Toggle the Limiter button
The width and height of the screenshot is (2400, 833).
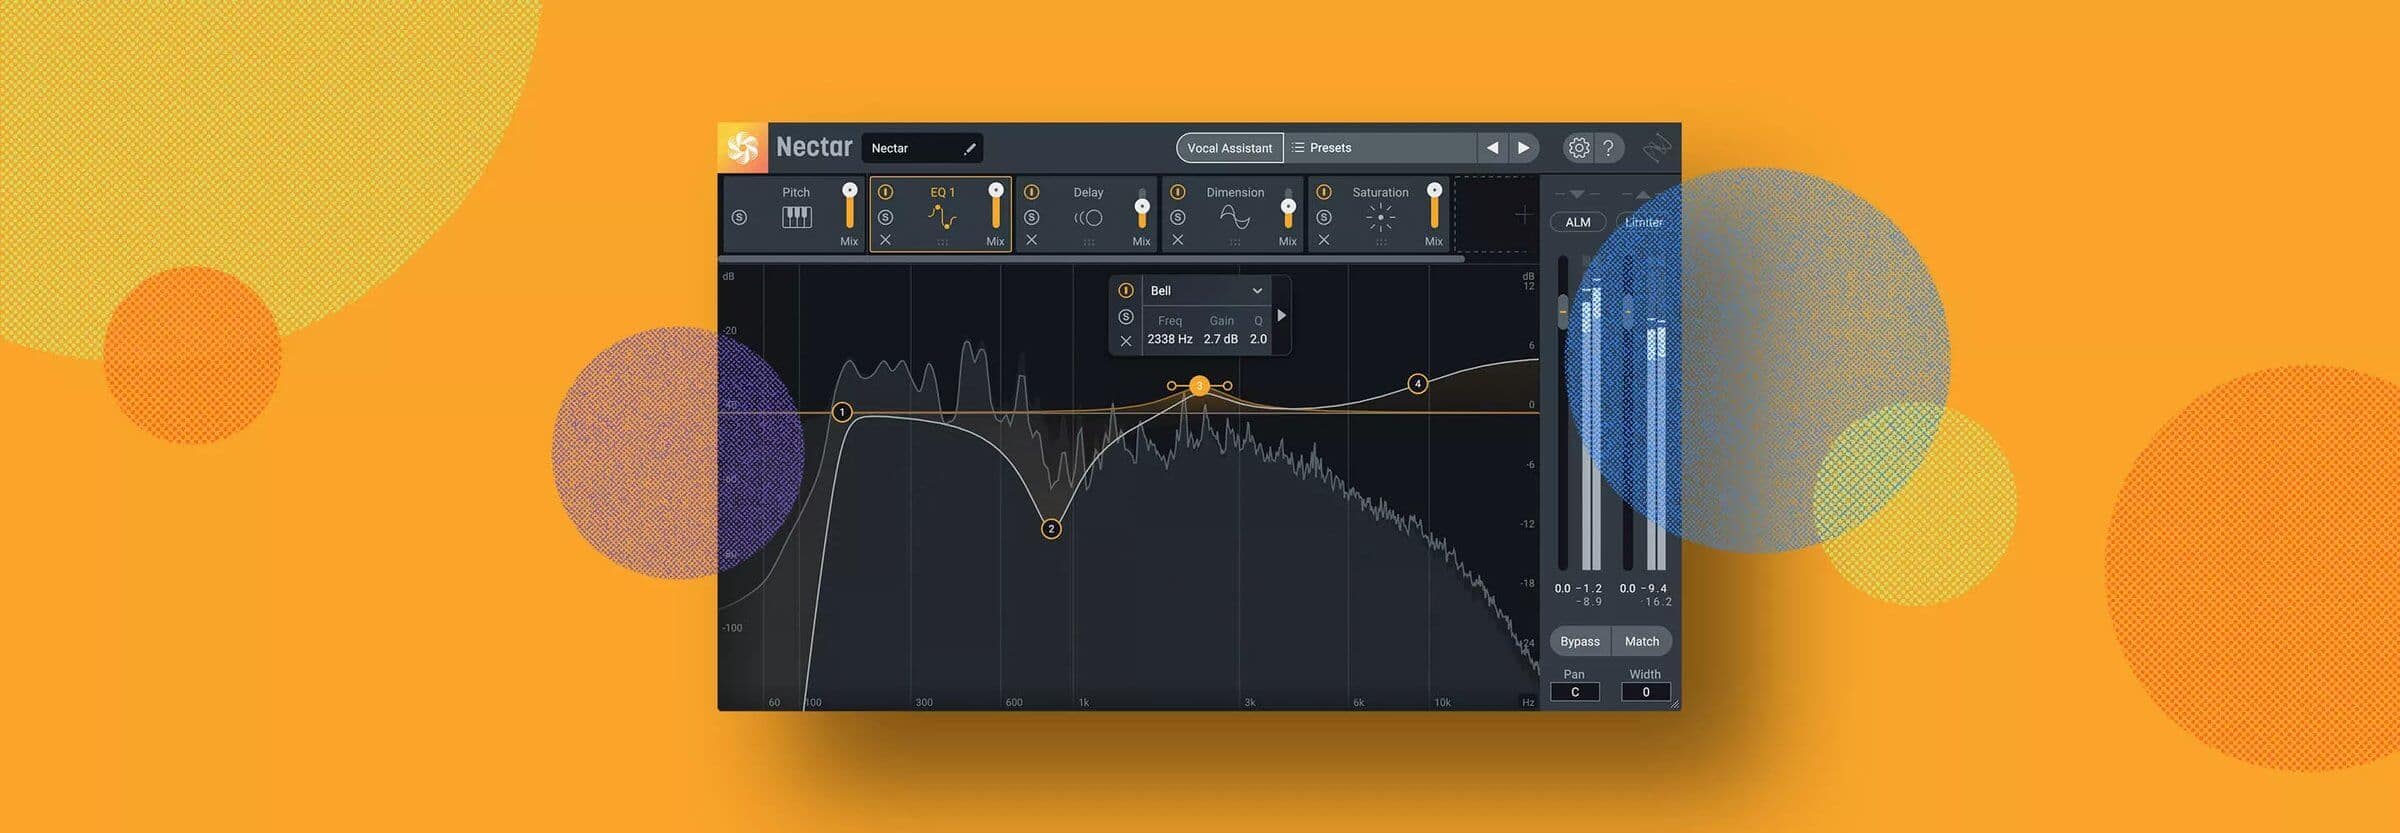click(1643, 222)
